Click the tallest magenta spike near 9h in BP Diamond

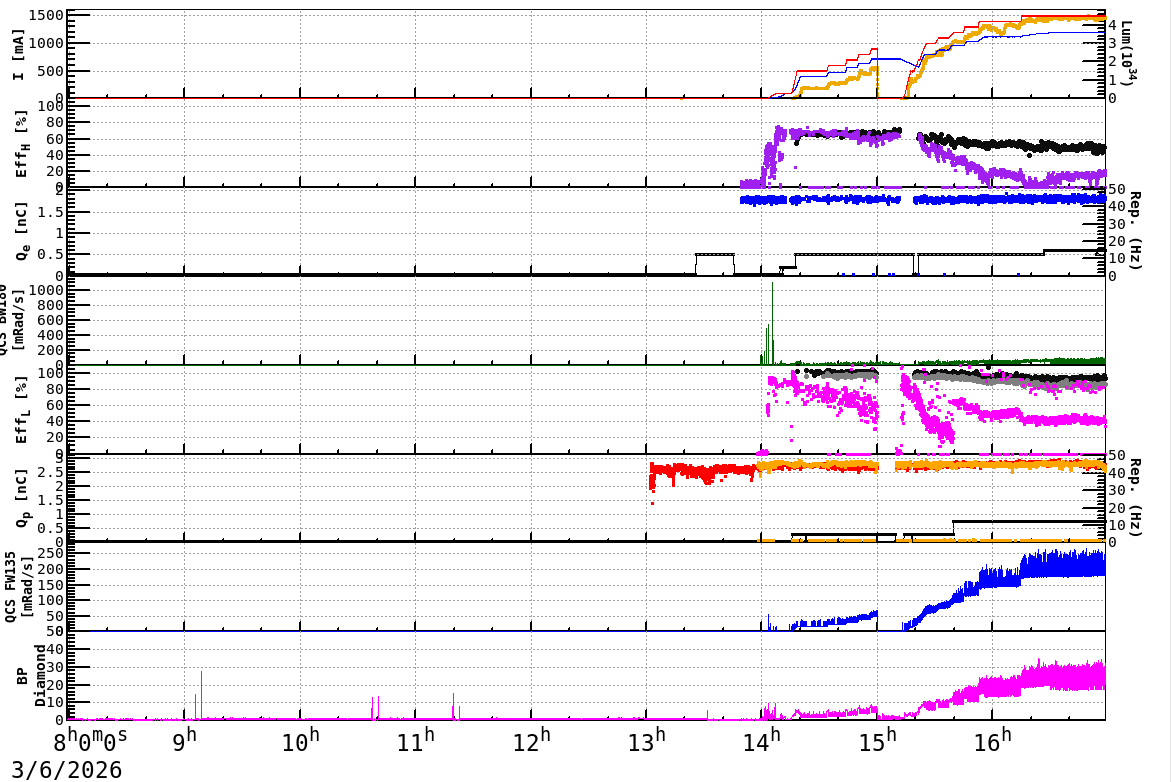click(x=201, y=695)
